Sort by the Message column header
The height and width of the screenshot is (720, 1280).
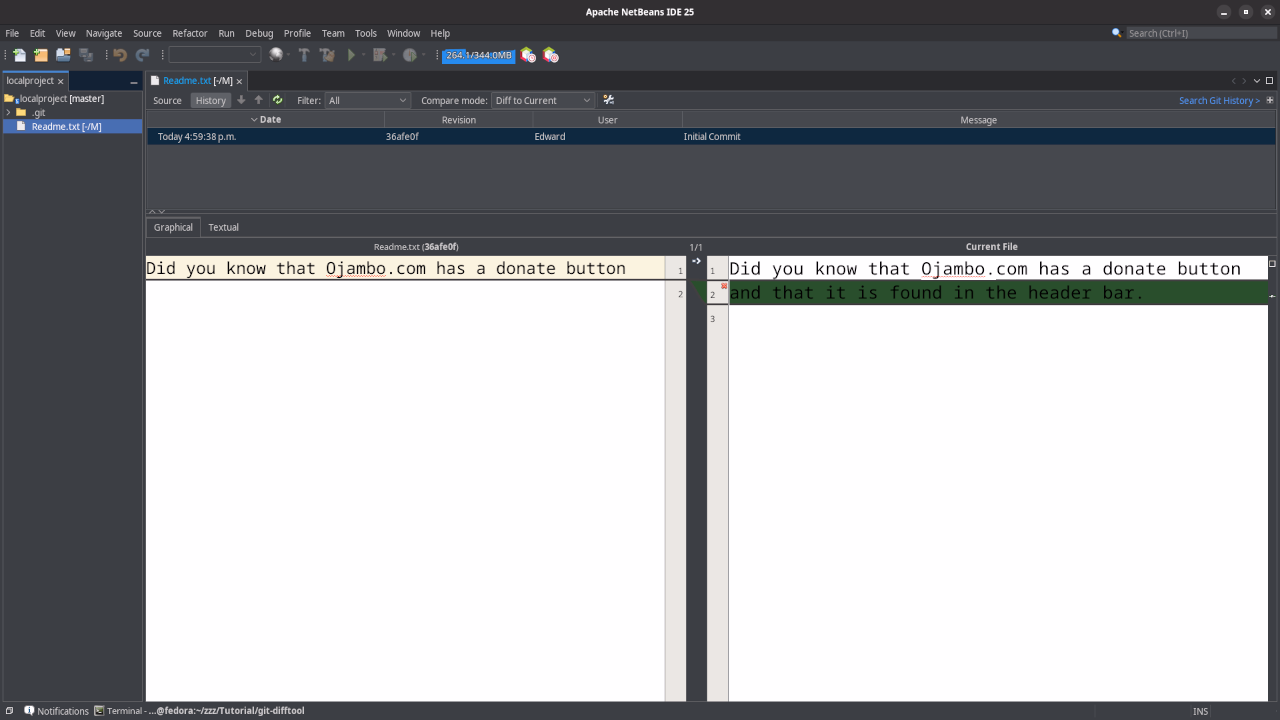pos(978,119)
